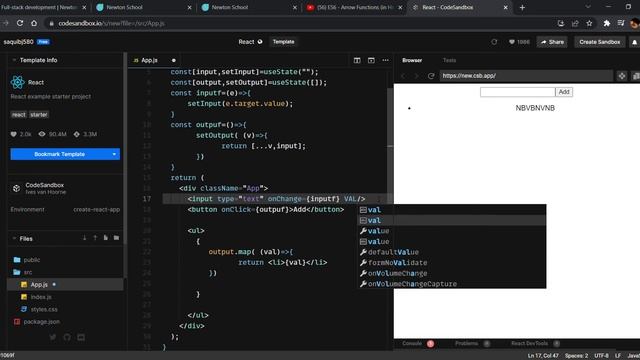Click the Bookmark Template button
The image size is (640, 360).
(x=60, y=154)
